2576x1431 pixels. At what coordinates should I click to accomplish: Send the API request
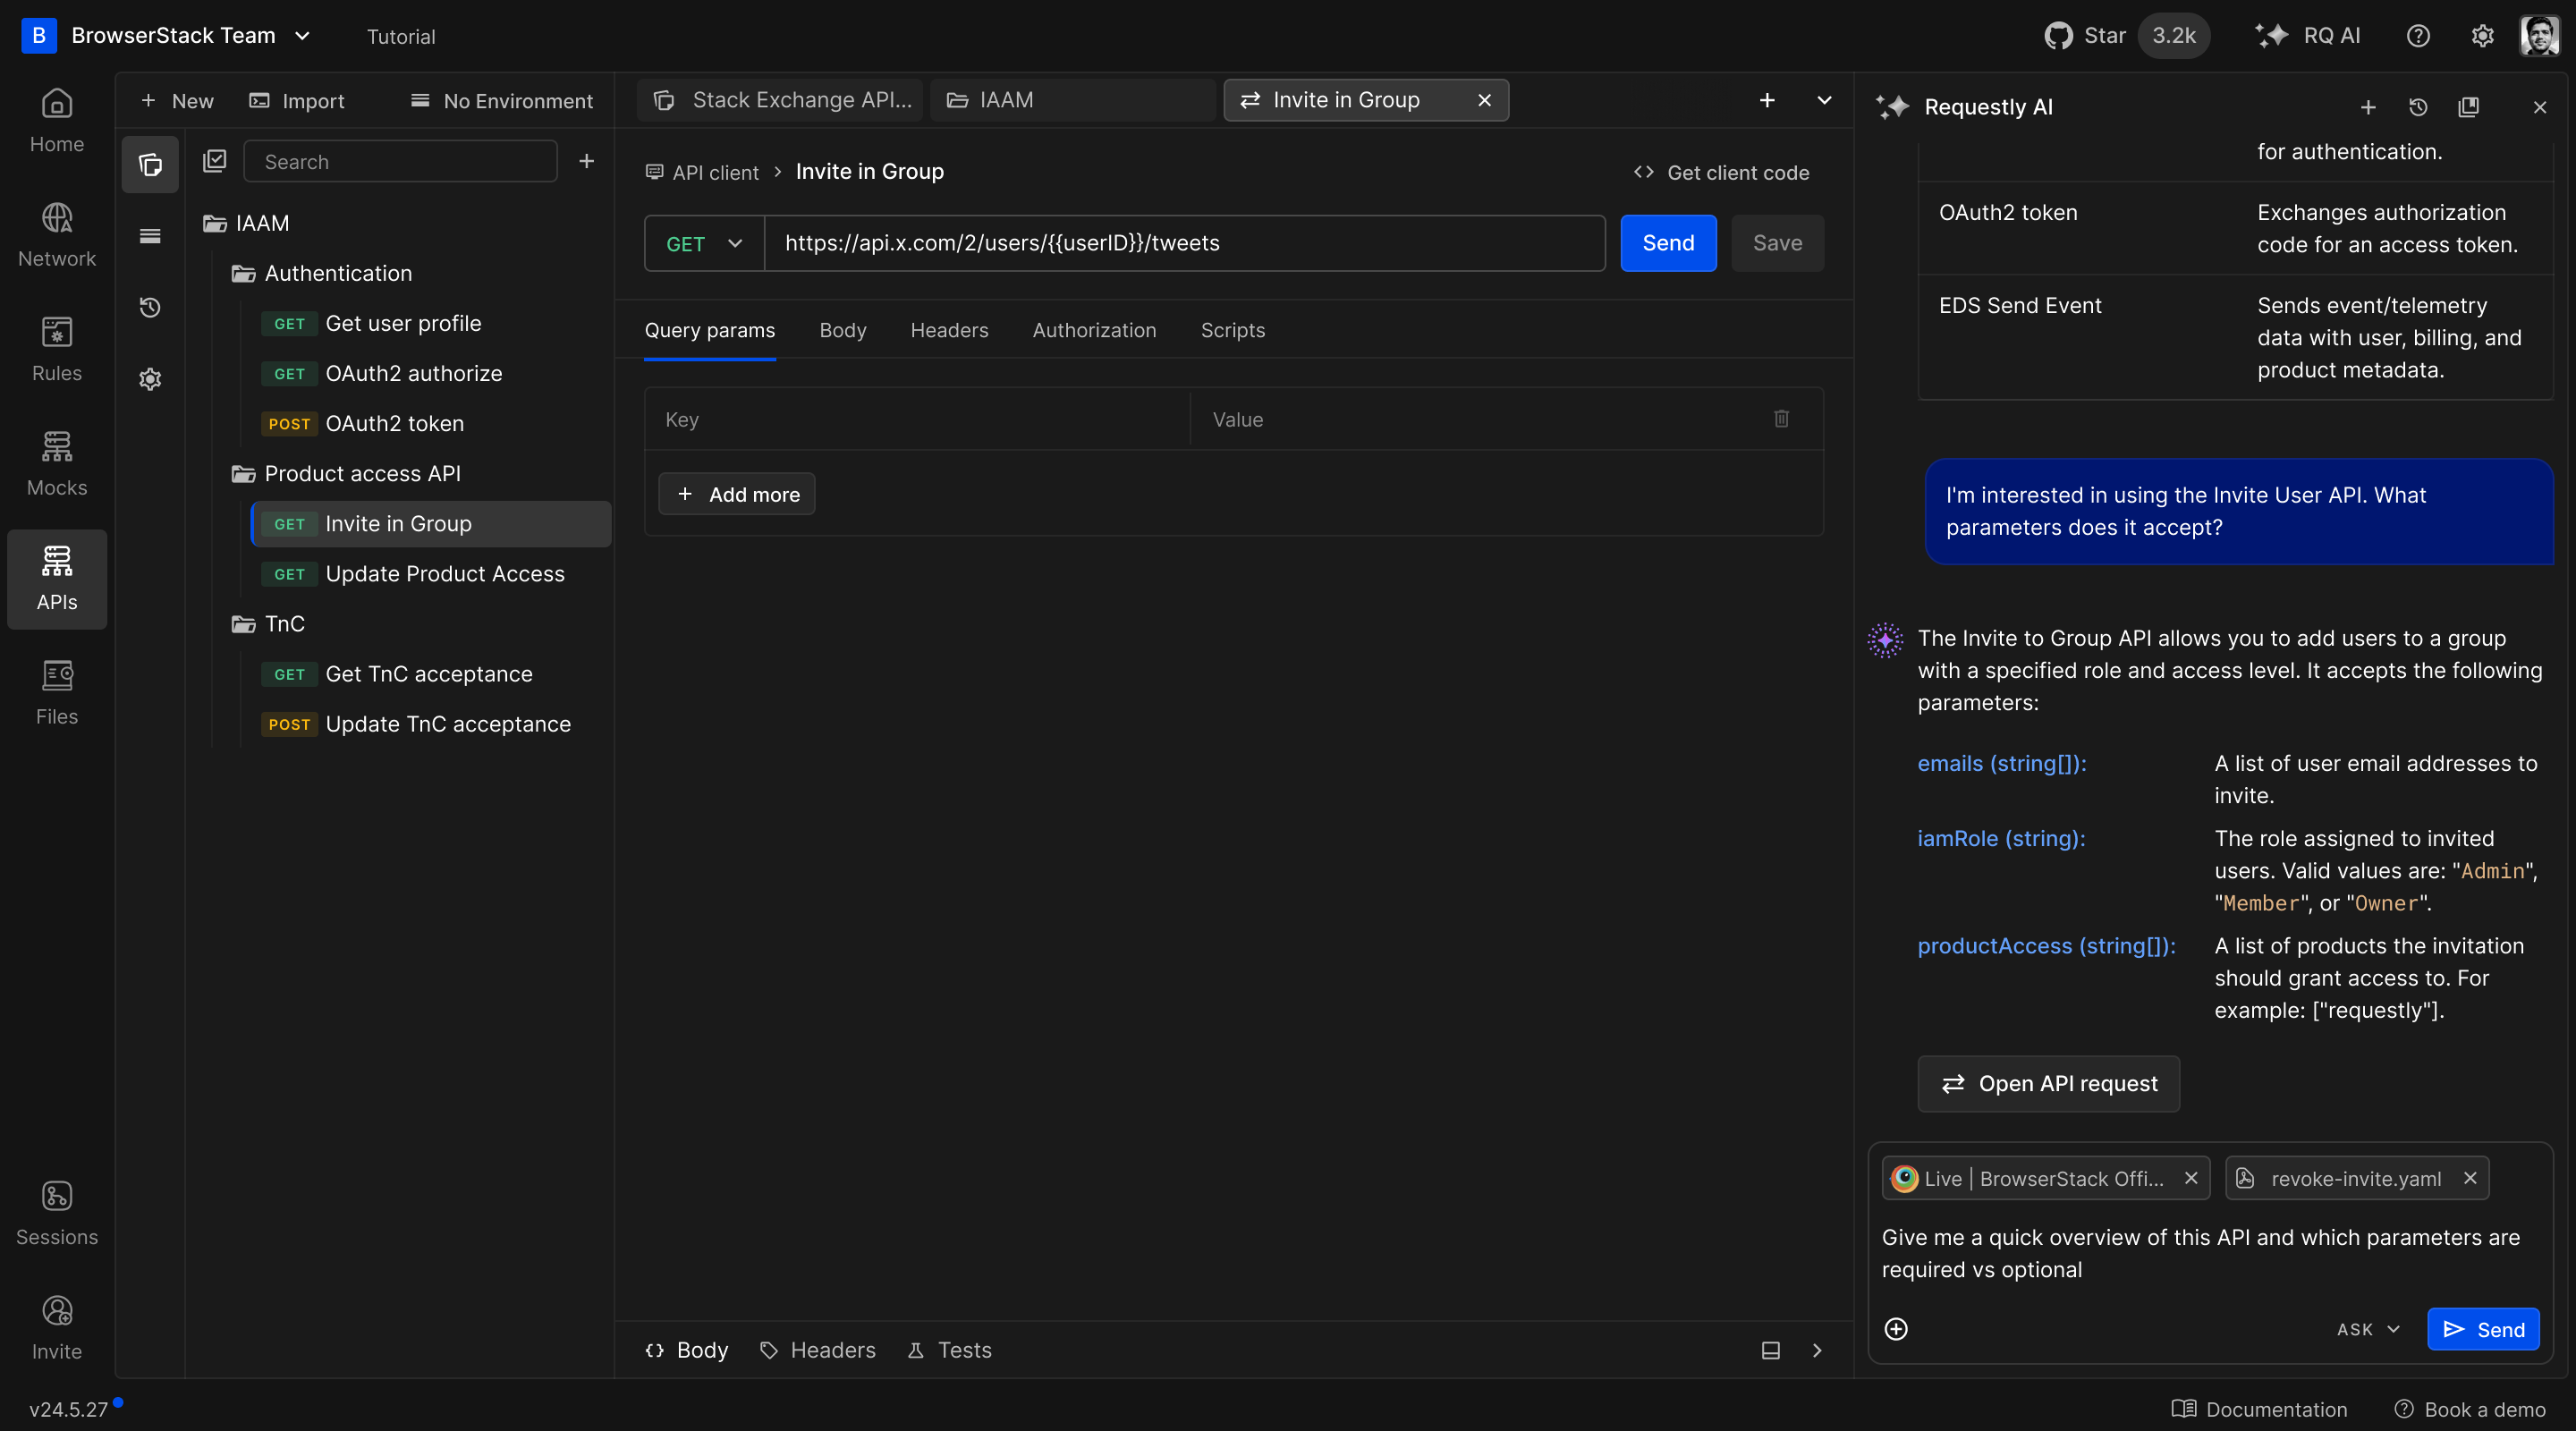pyautogui.click(x=1668, y=243)
